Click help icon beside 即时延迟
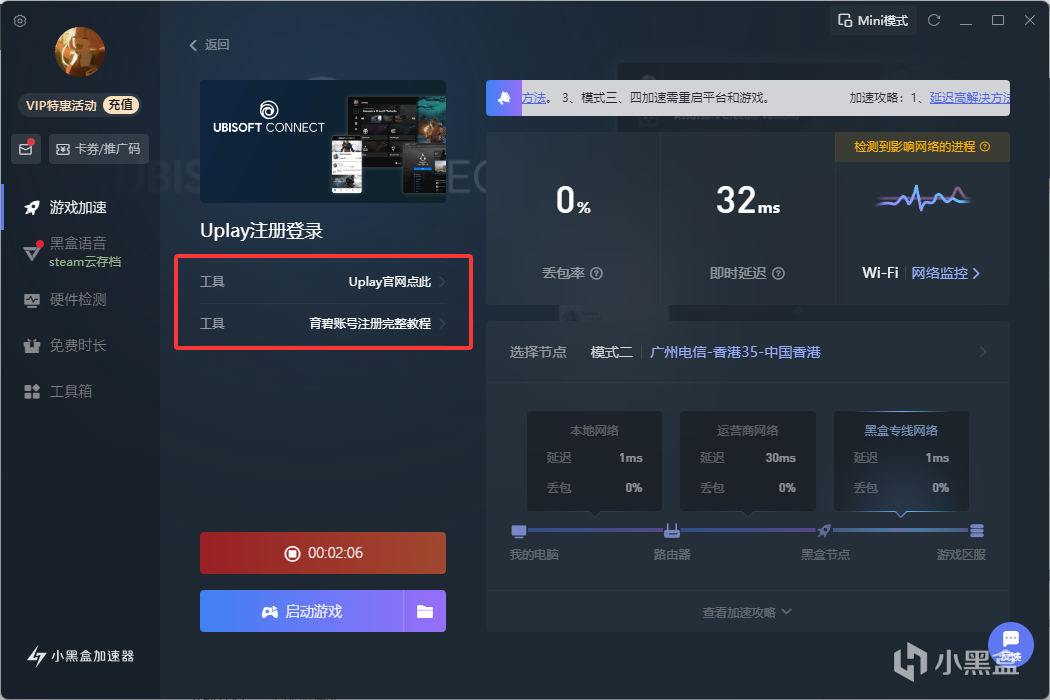Screen dimensions: 1050x700 point(778,273)
